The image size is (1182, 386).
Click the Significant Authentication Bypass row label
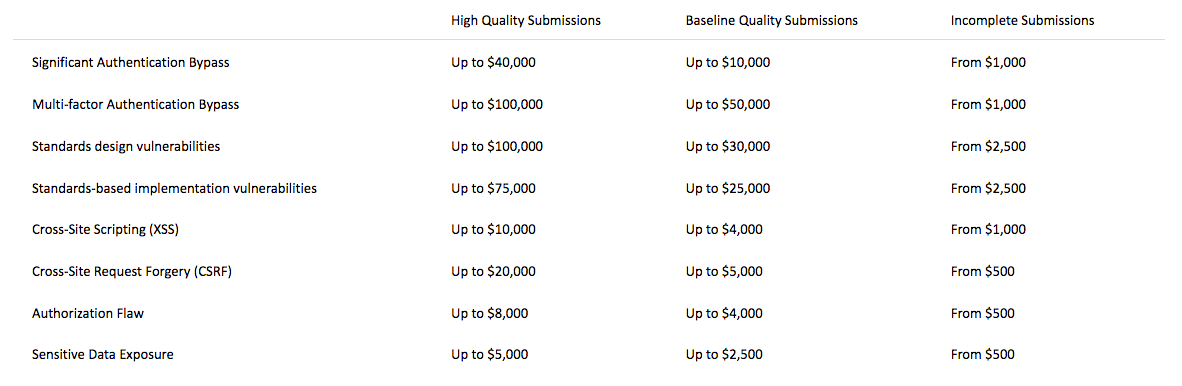130,63
